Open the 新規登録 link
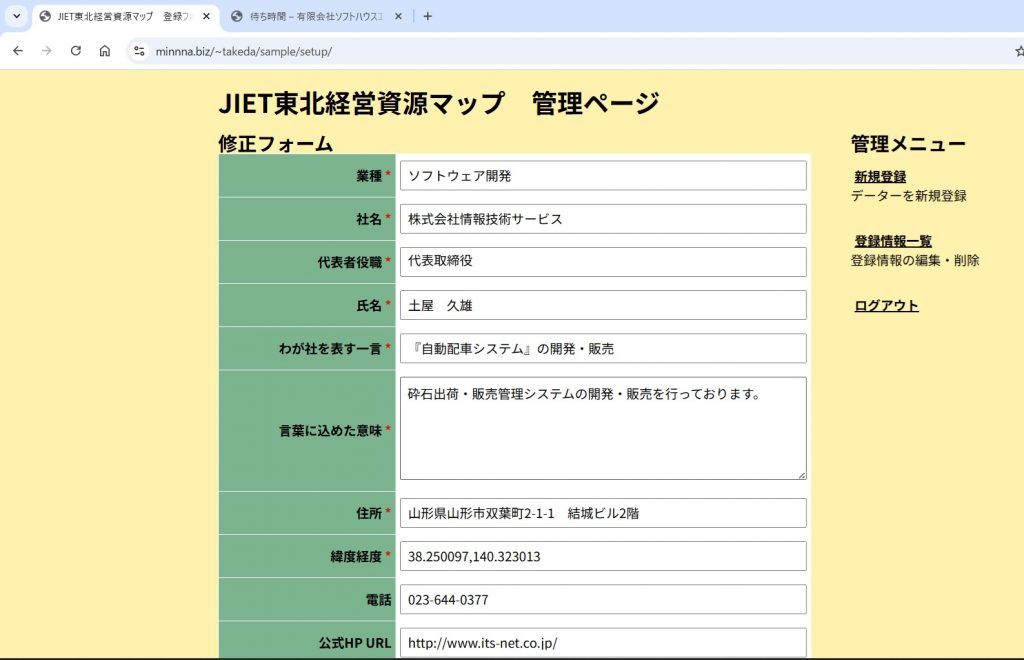Screen dimensions: 1024x660 [880, 177]
